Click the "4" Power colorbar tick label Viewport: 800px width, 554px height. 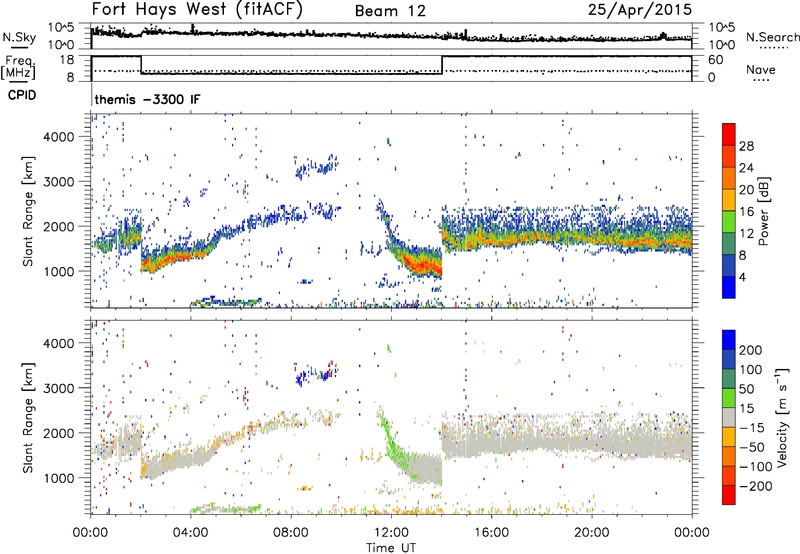point(742,277)
